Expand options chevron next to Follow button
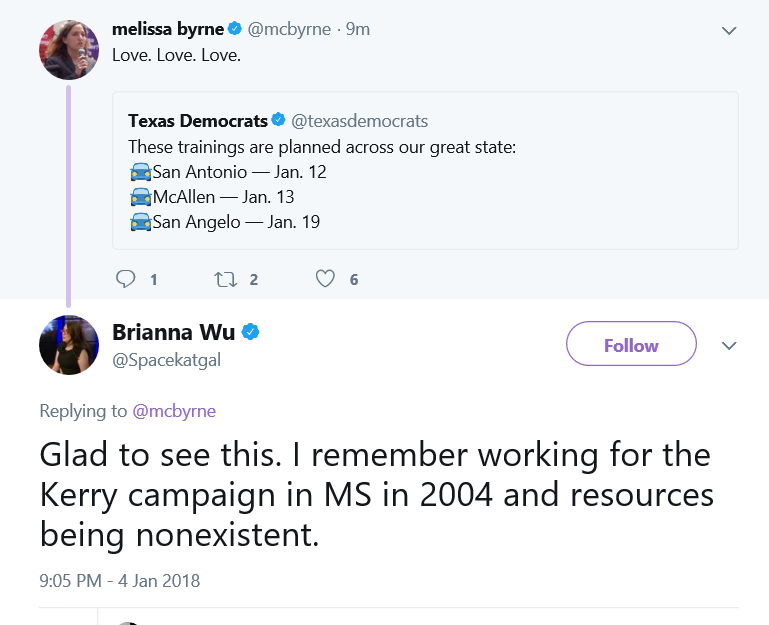The image size is (769, 625). (729, 345)
